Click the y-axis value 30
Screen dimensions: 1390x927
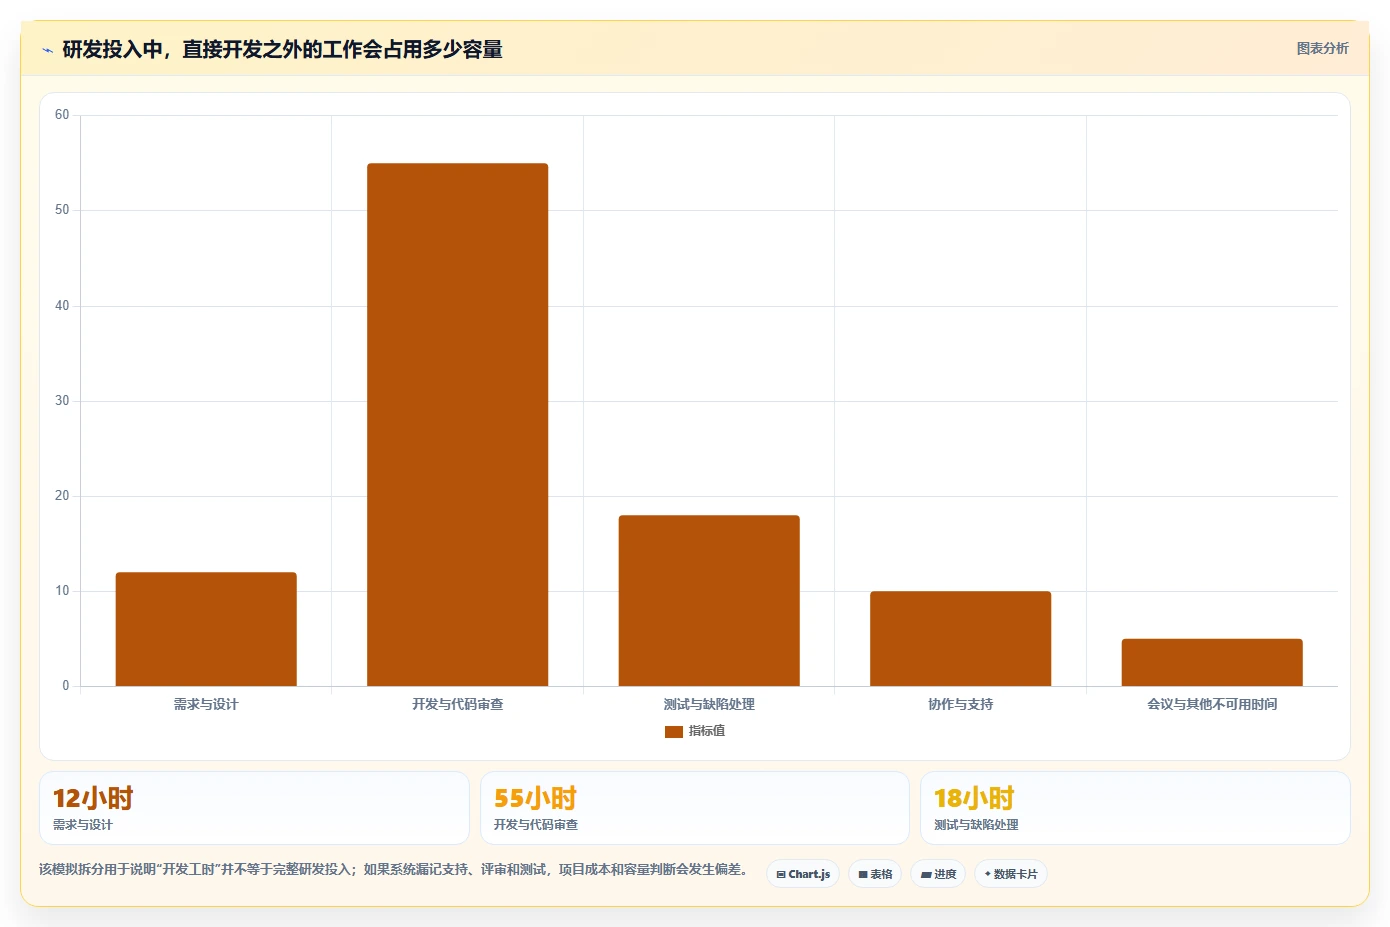62,401
